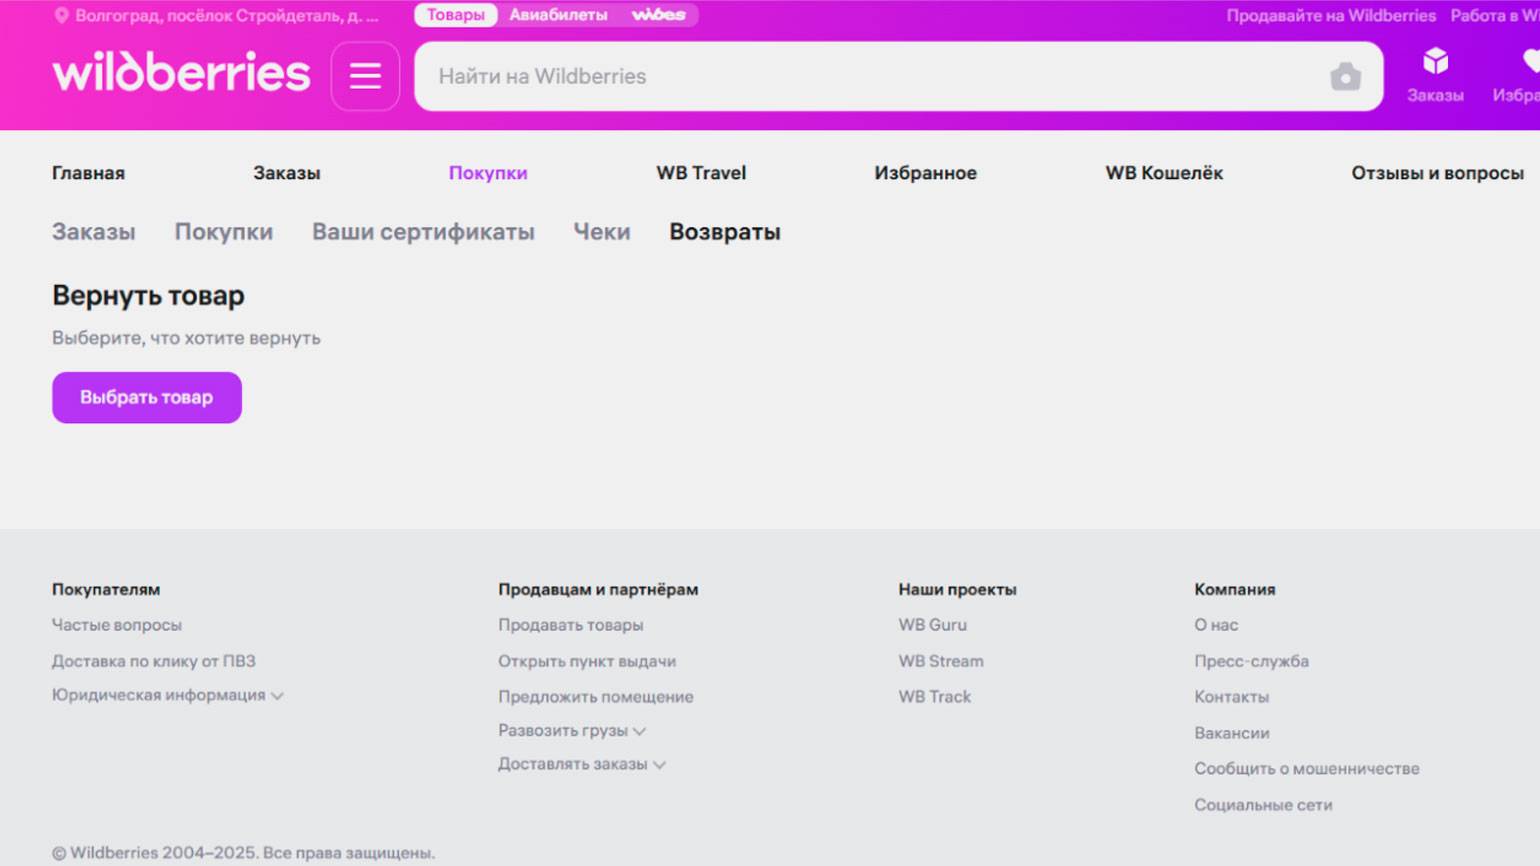Focus the Найти на Wildberries search field
1540x866 pixels.
[898, 76]
